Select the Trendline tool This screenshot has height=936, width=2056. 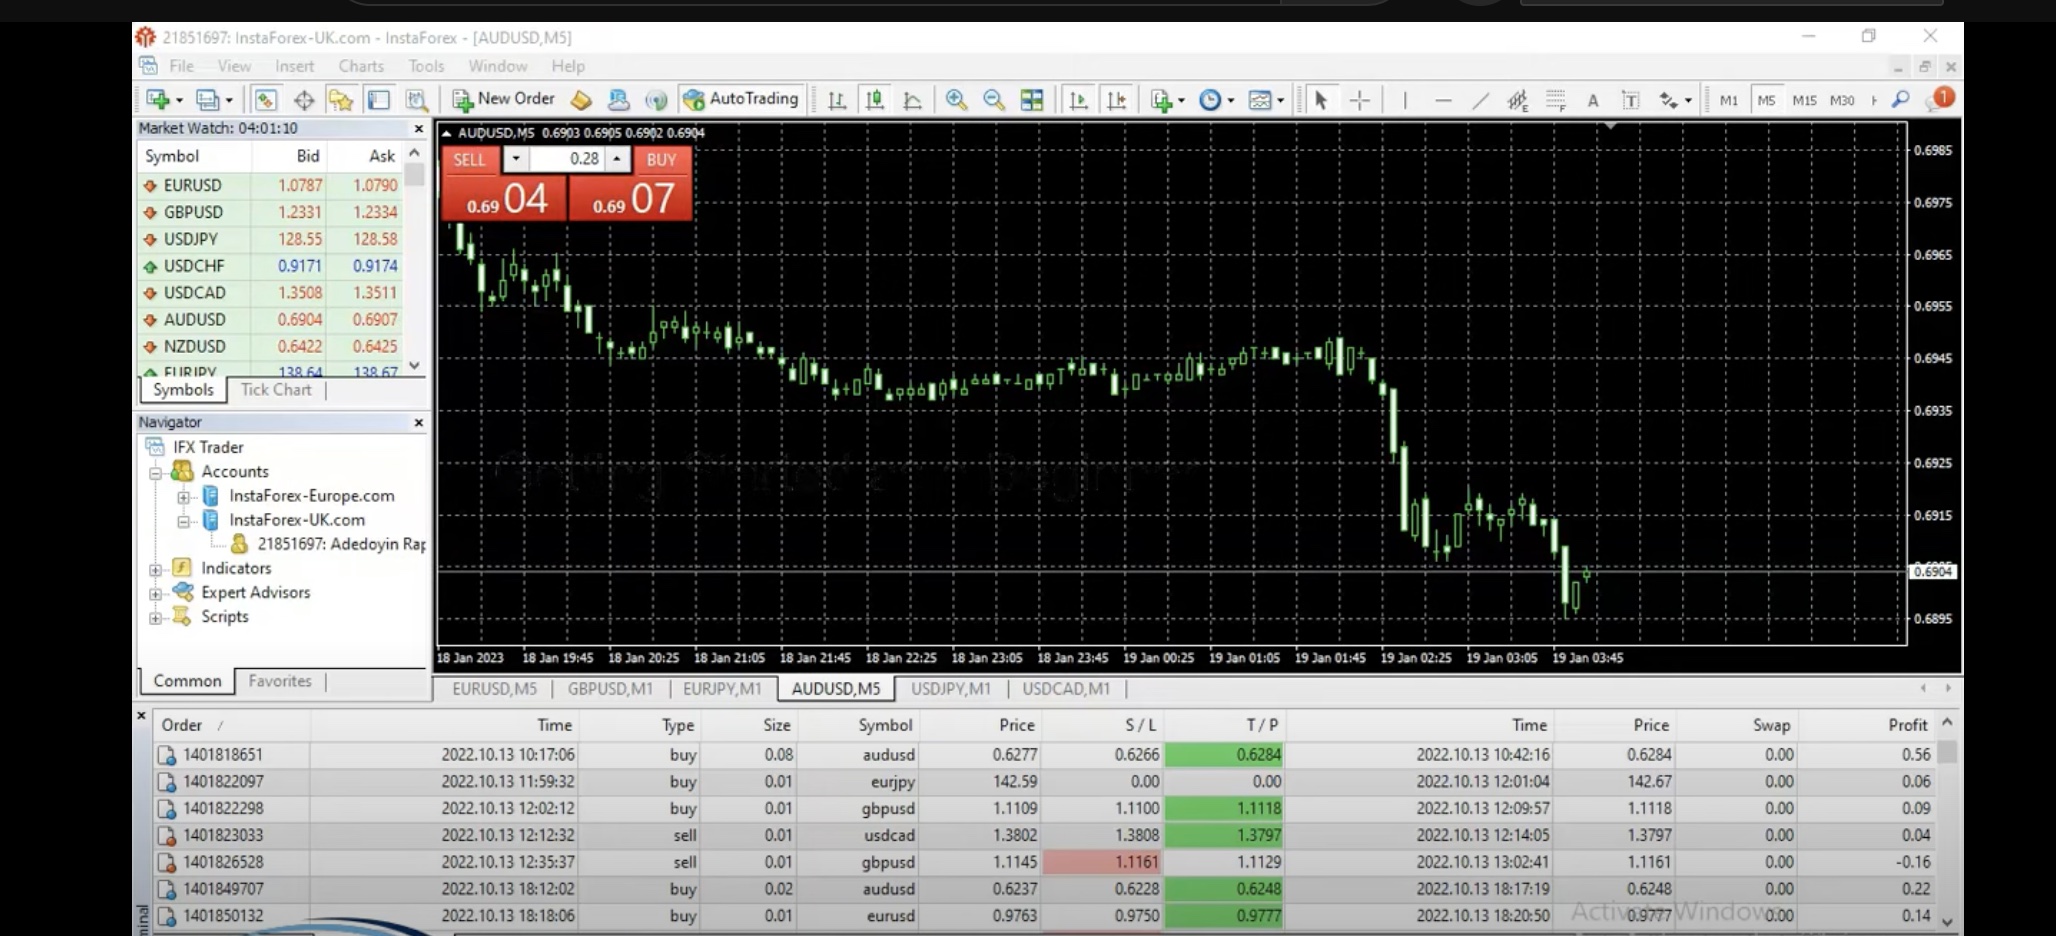coord(1481,100)
